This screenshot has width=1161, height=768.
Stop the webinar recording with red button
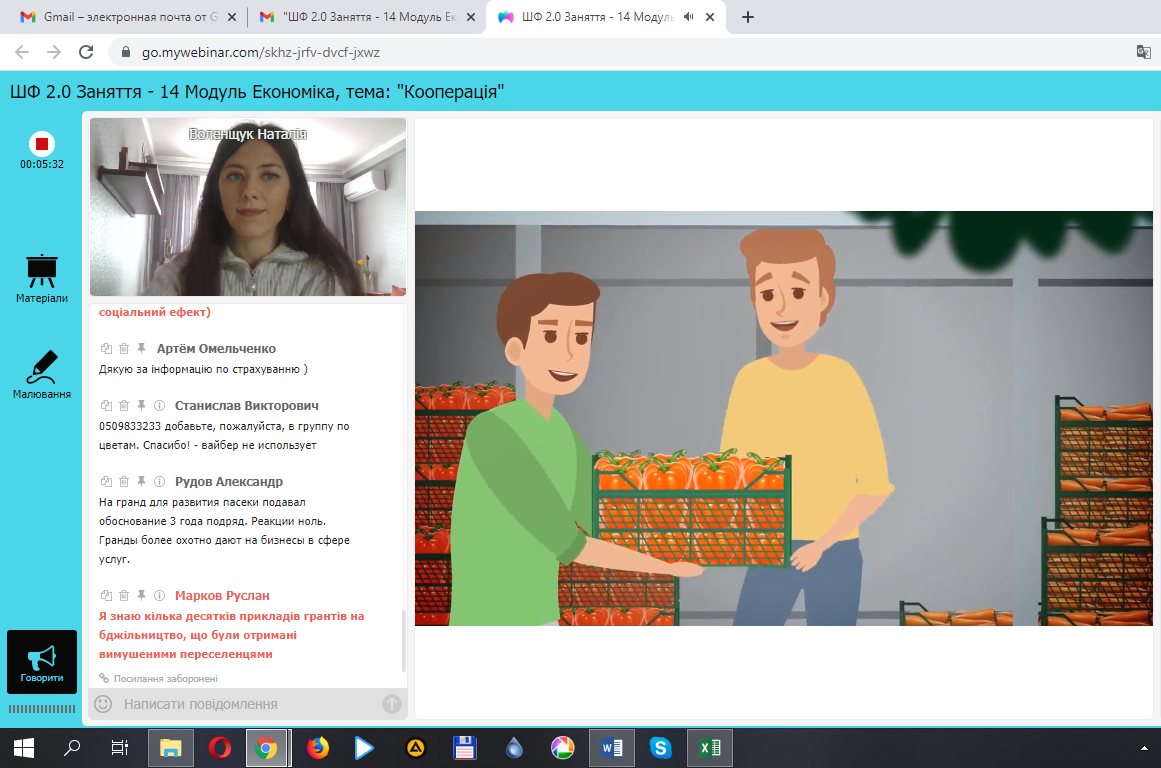(42, 143)
